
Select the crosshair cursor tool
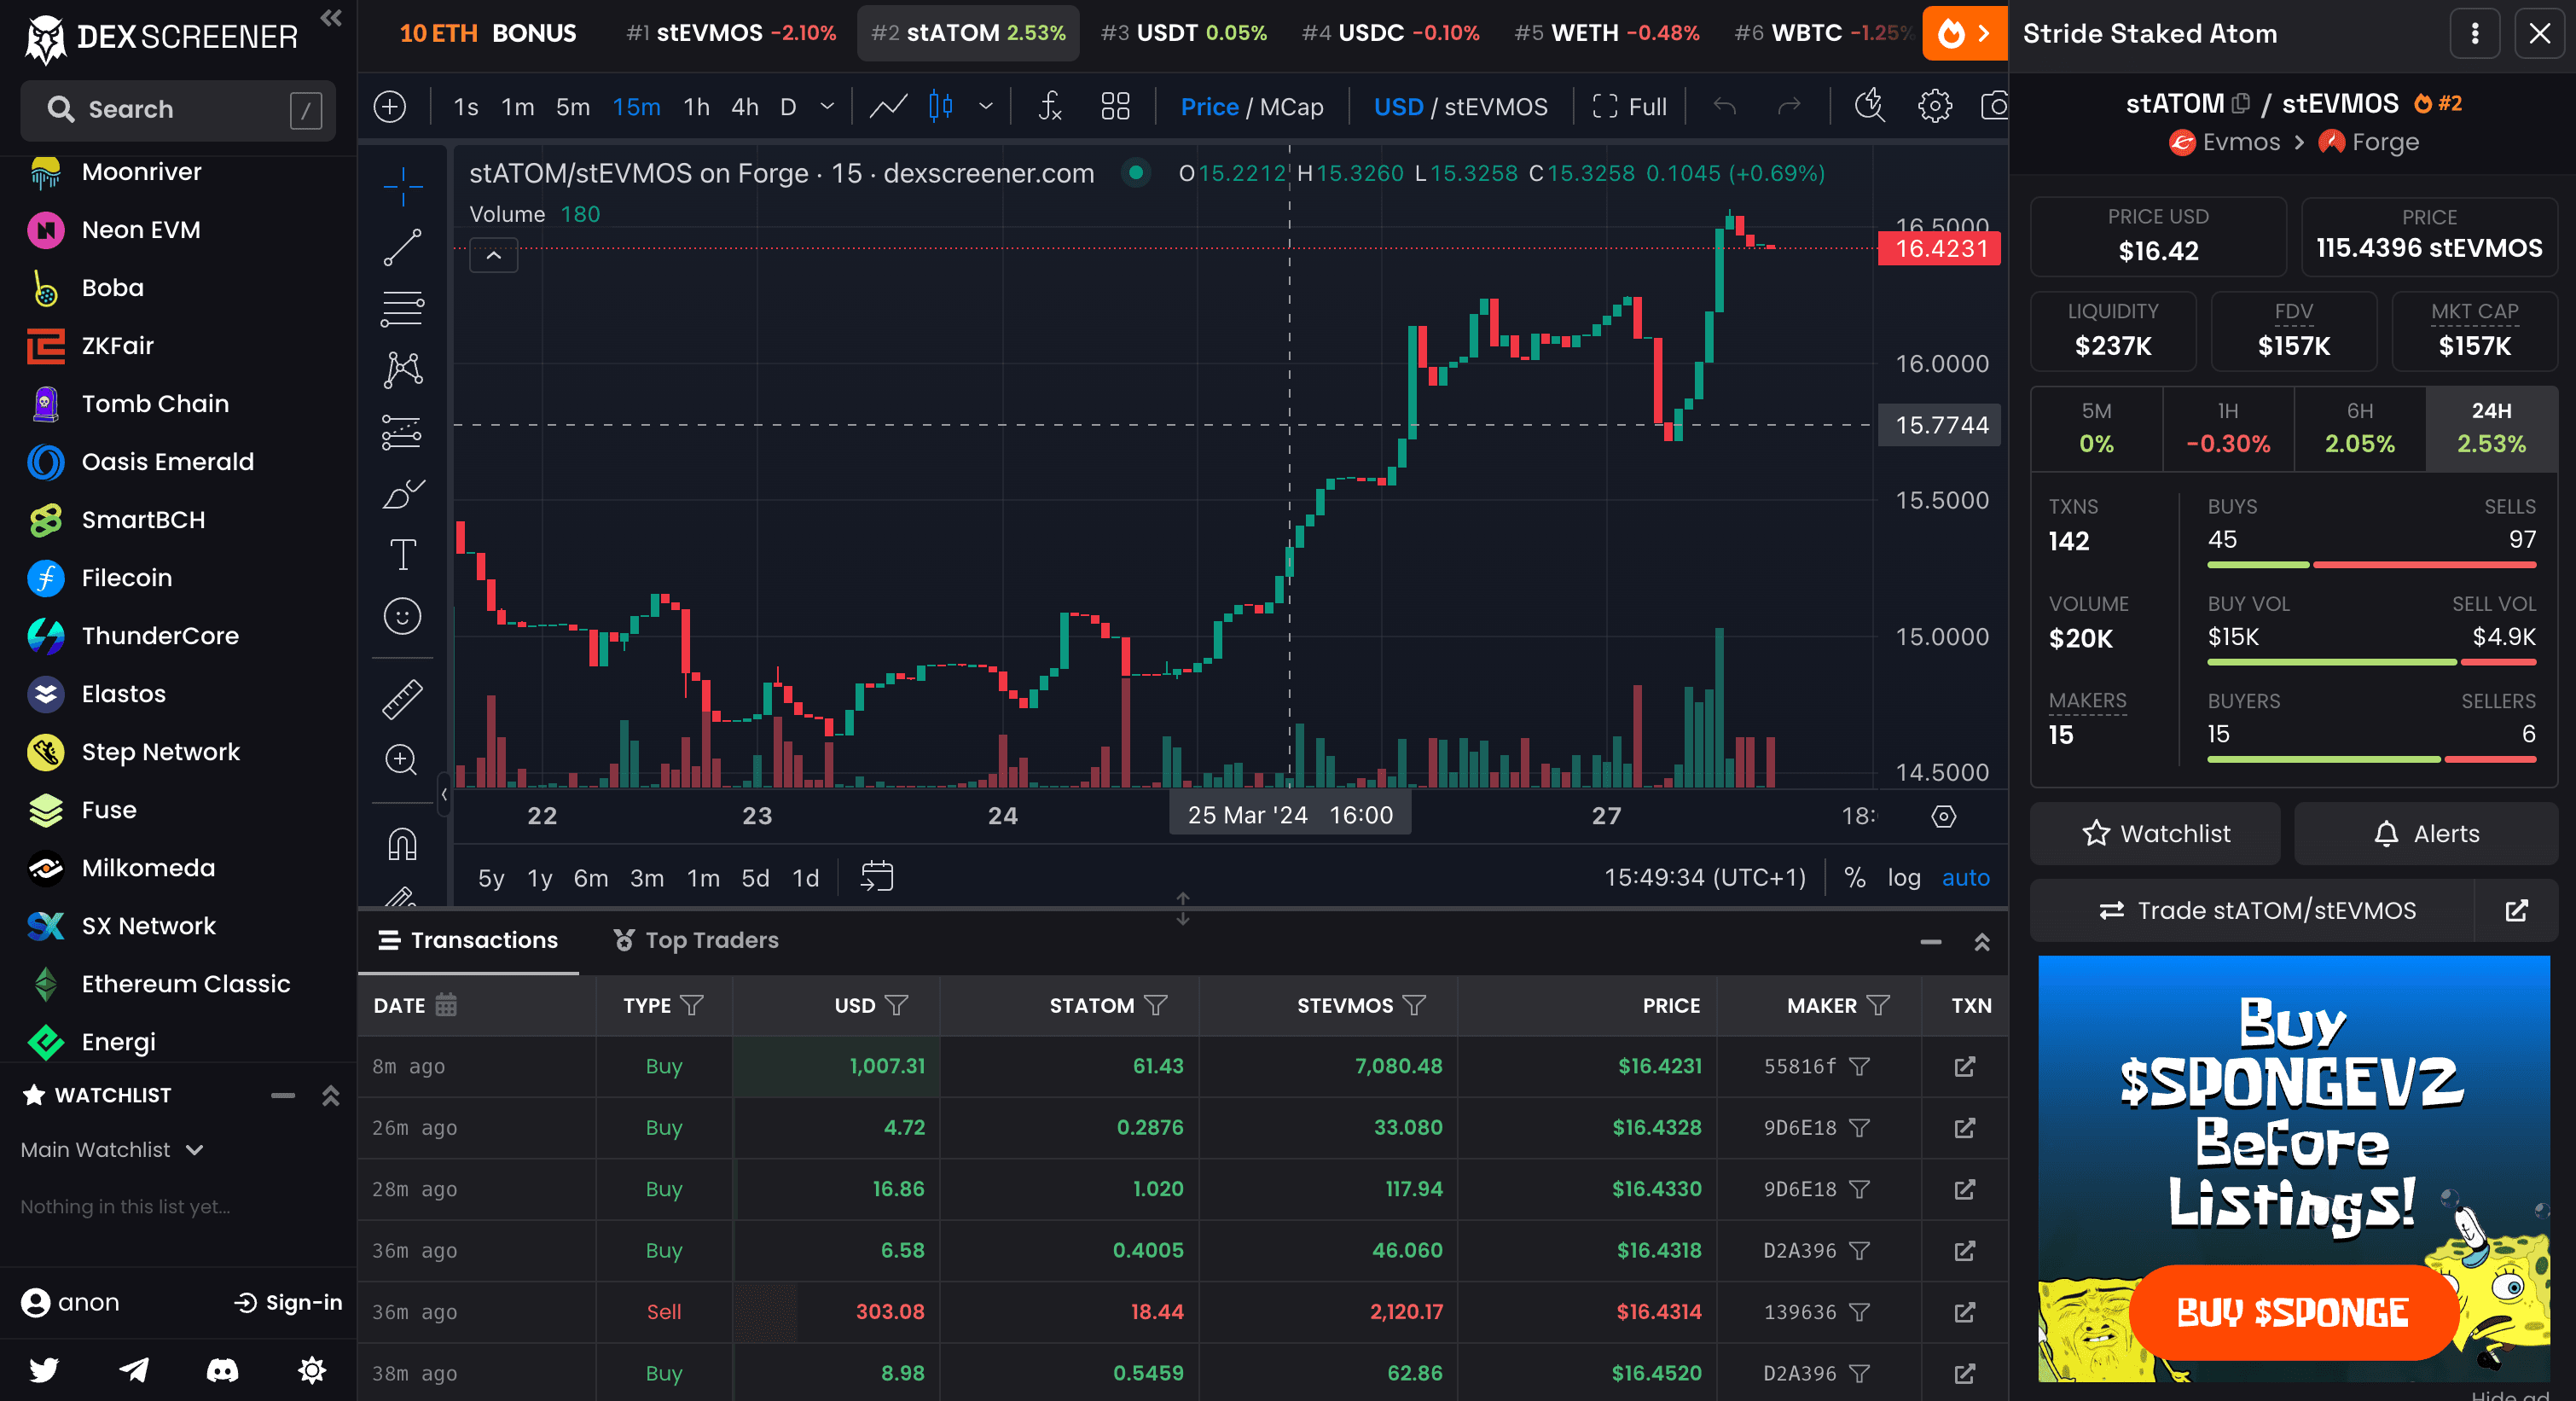402,185
